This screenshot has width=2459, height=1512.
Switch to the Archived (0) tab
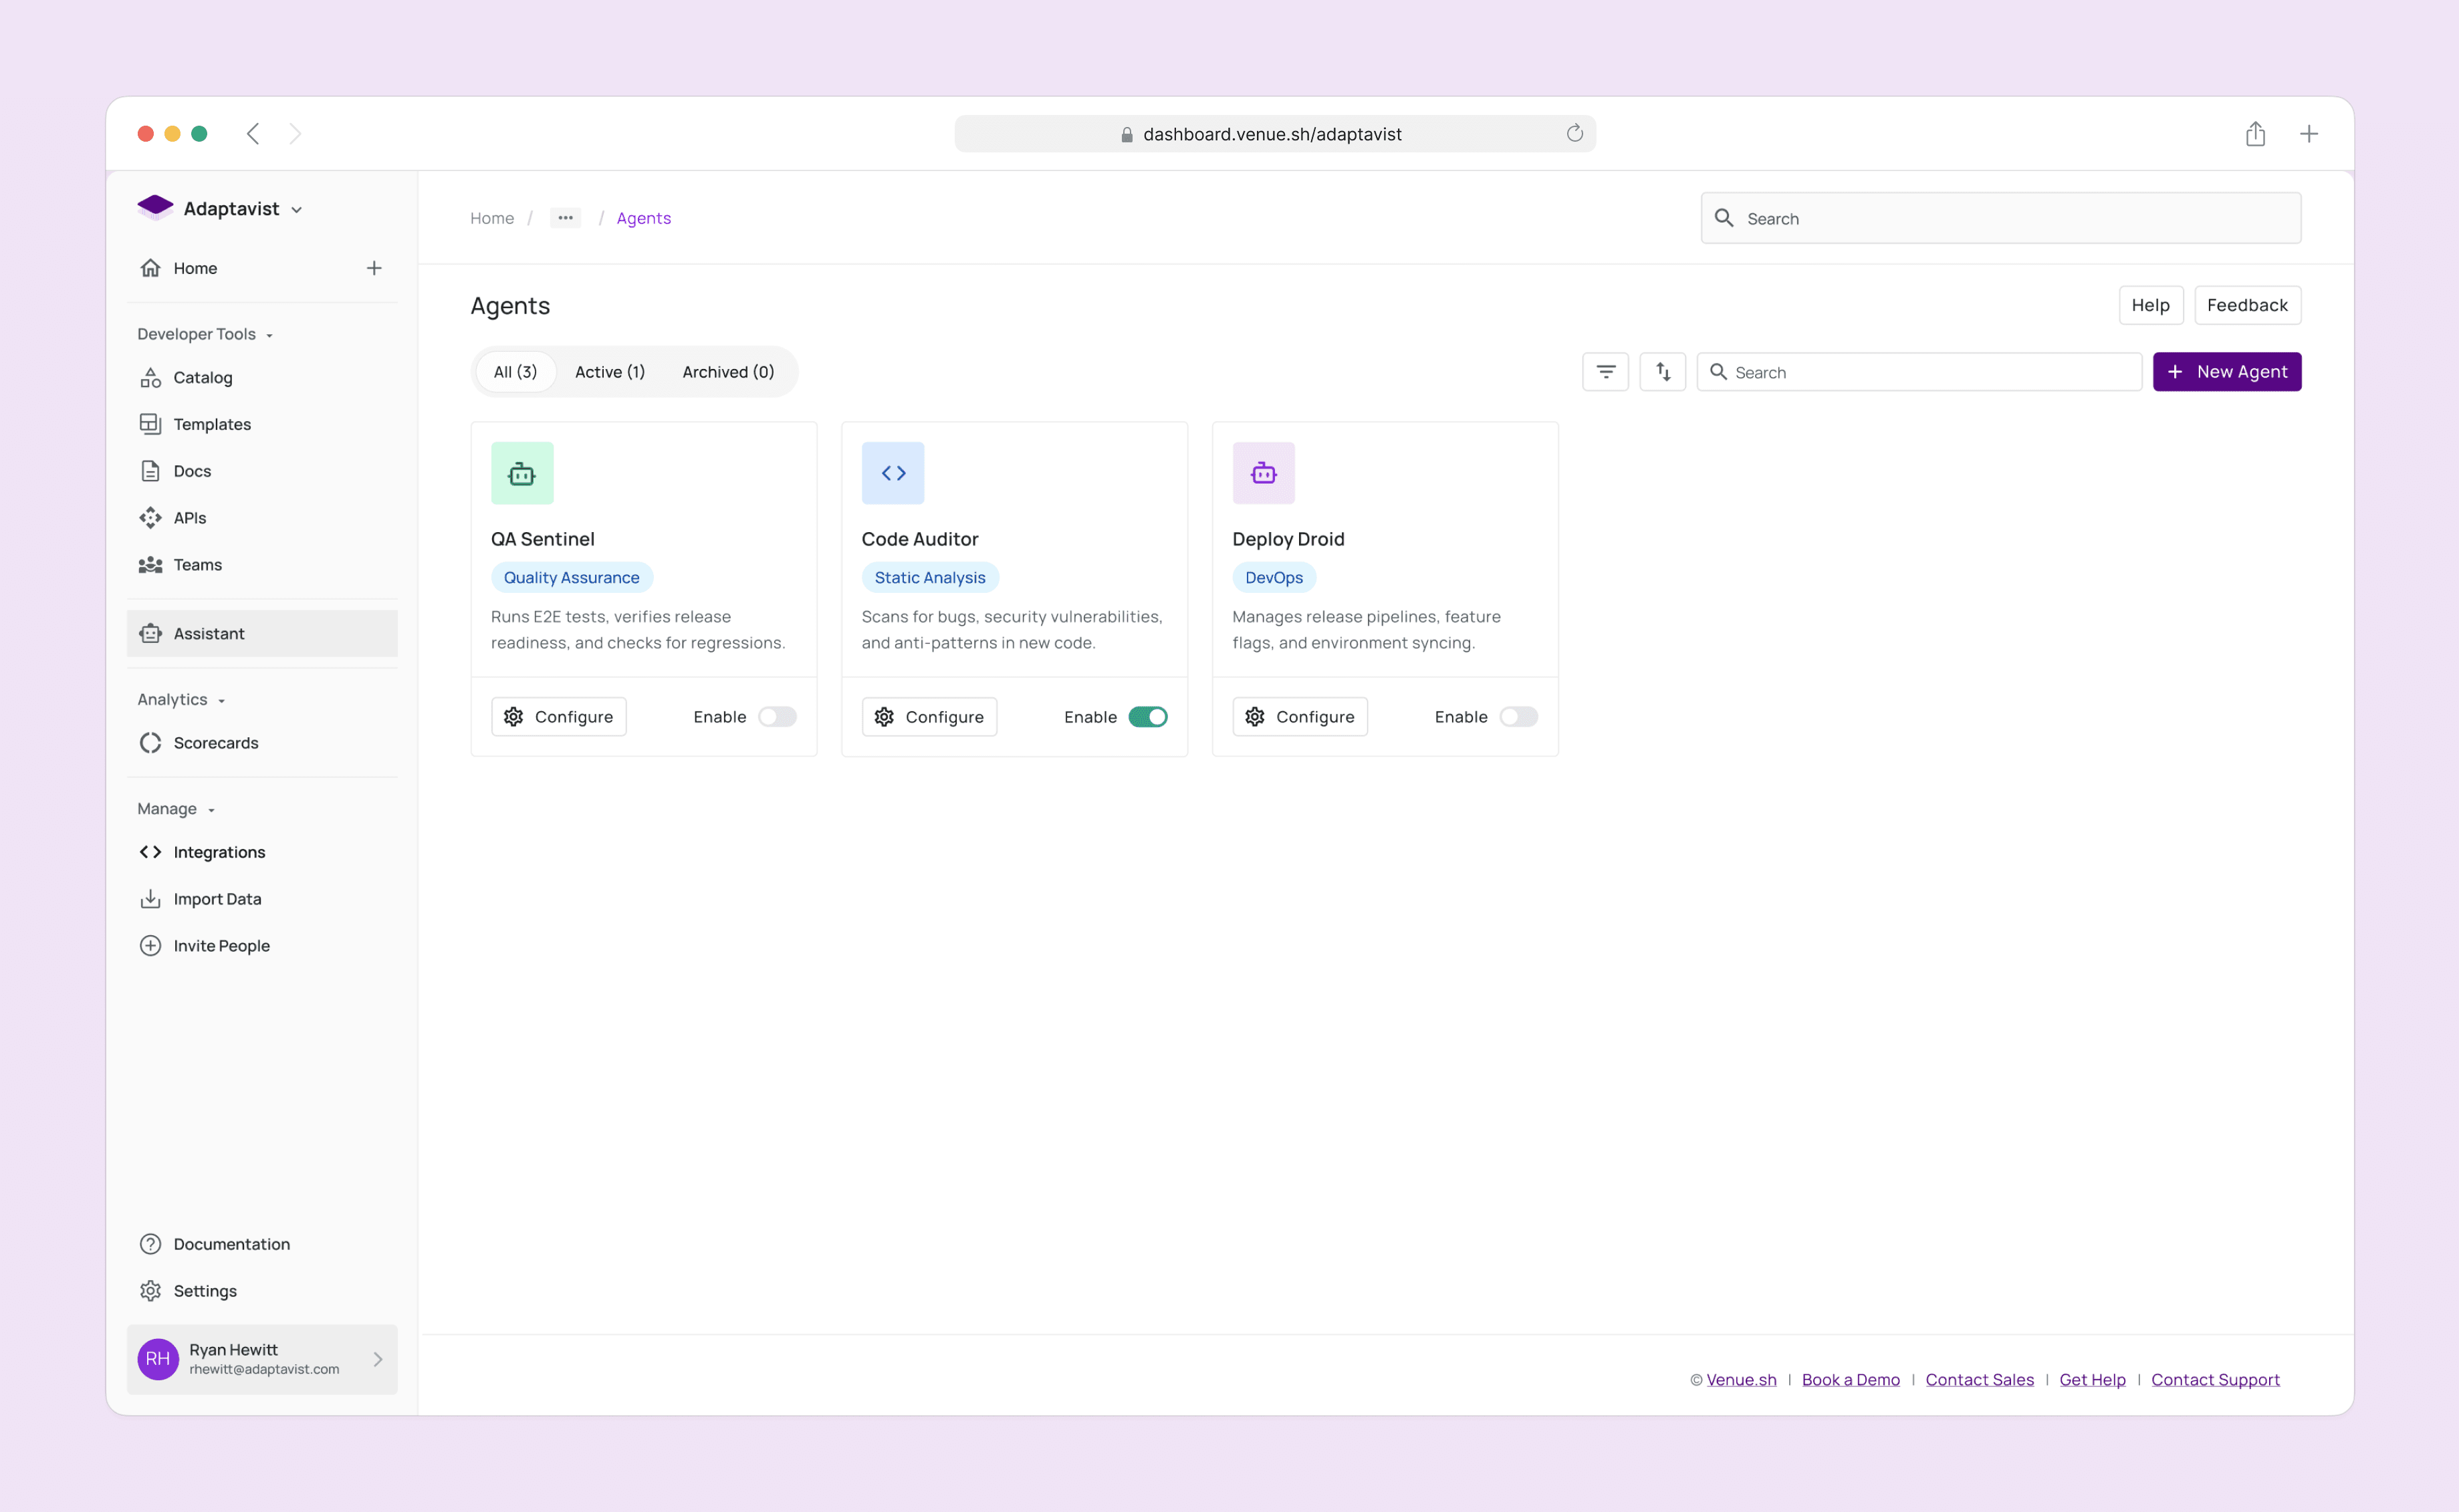[727, 372]
